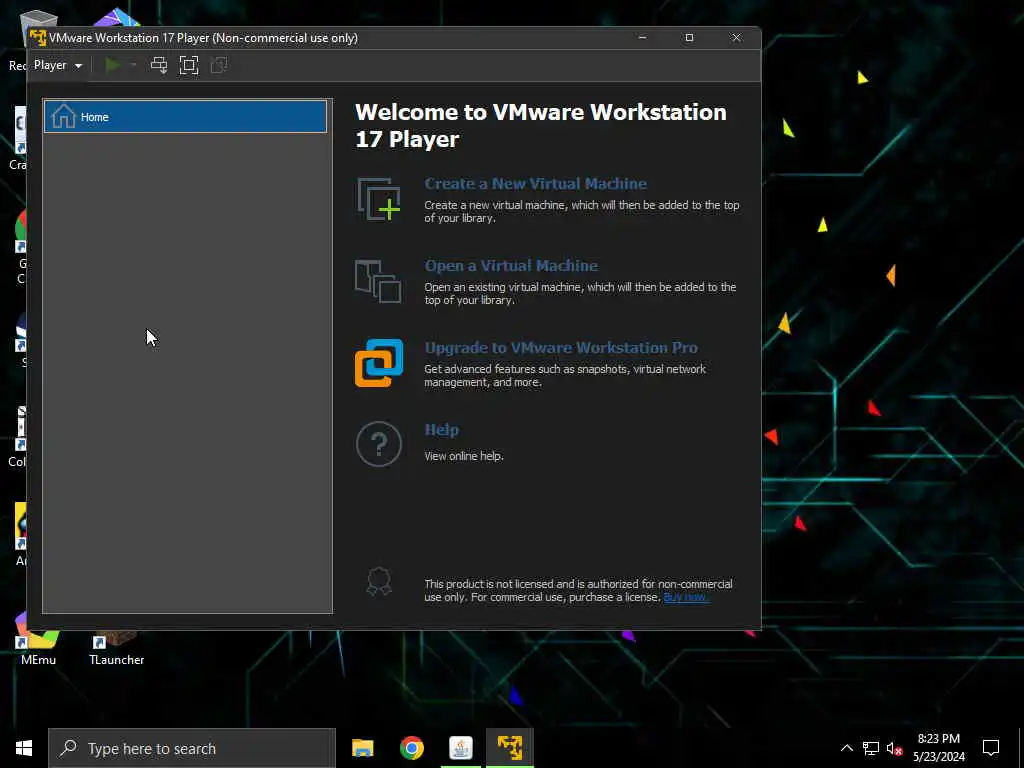The width and height of the screenshot is (1024, 768).
Task: Click the open virtual machine icon
Action: (378, 281)
